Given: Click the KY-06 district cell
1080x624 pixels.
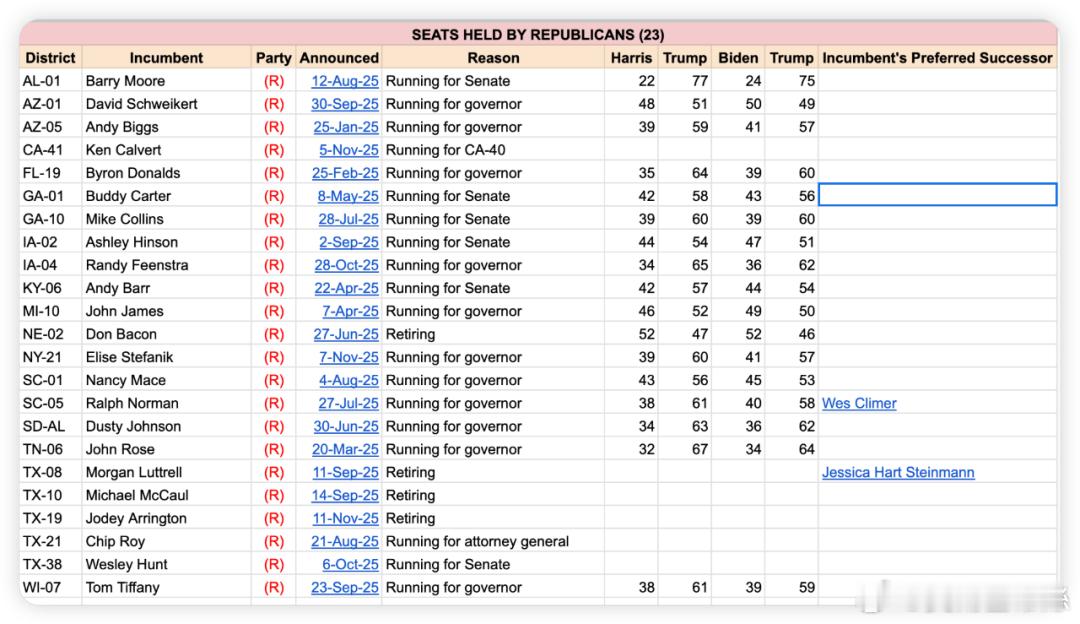Looking at the screenshot, I should [50, 288].
